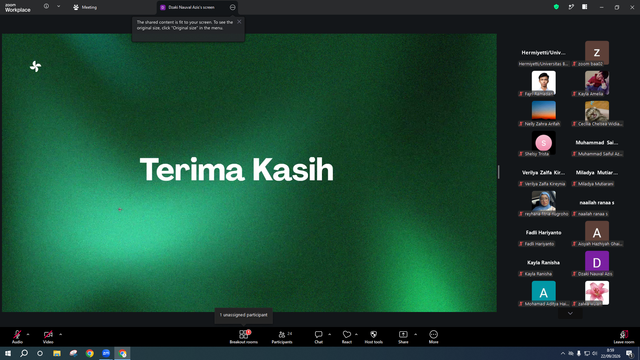Click the Leave room icon

point(624,337)
